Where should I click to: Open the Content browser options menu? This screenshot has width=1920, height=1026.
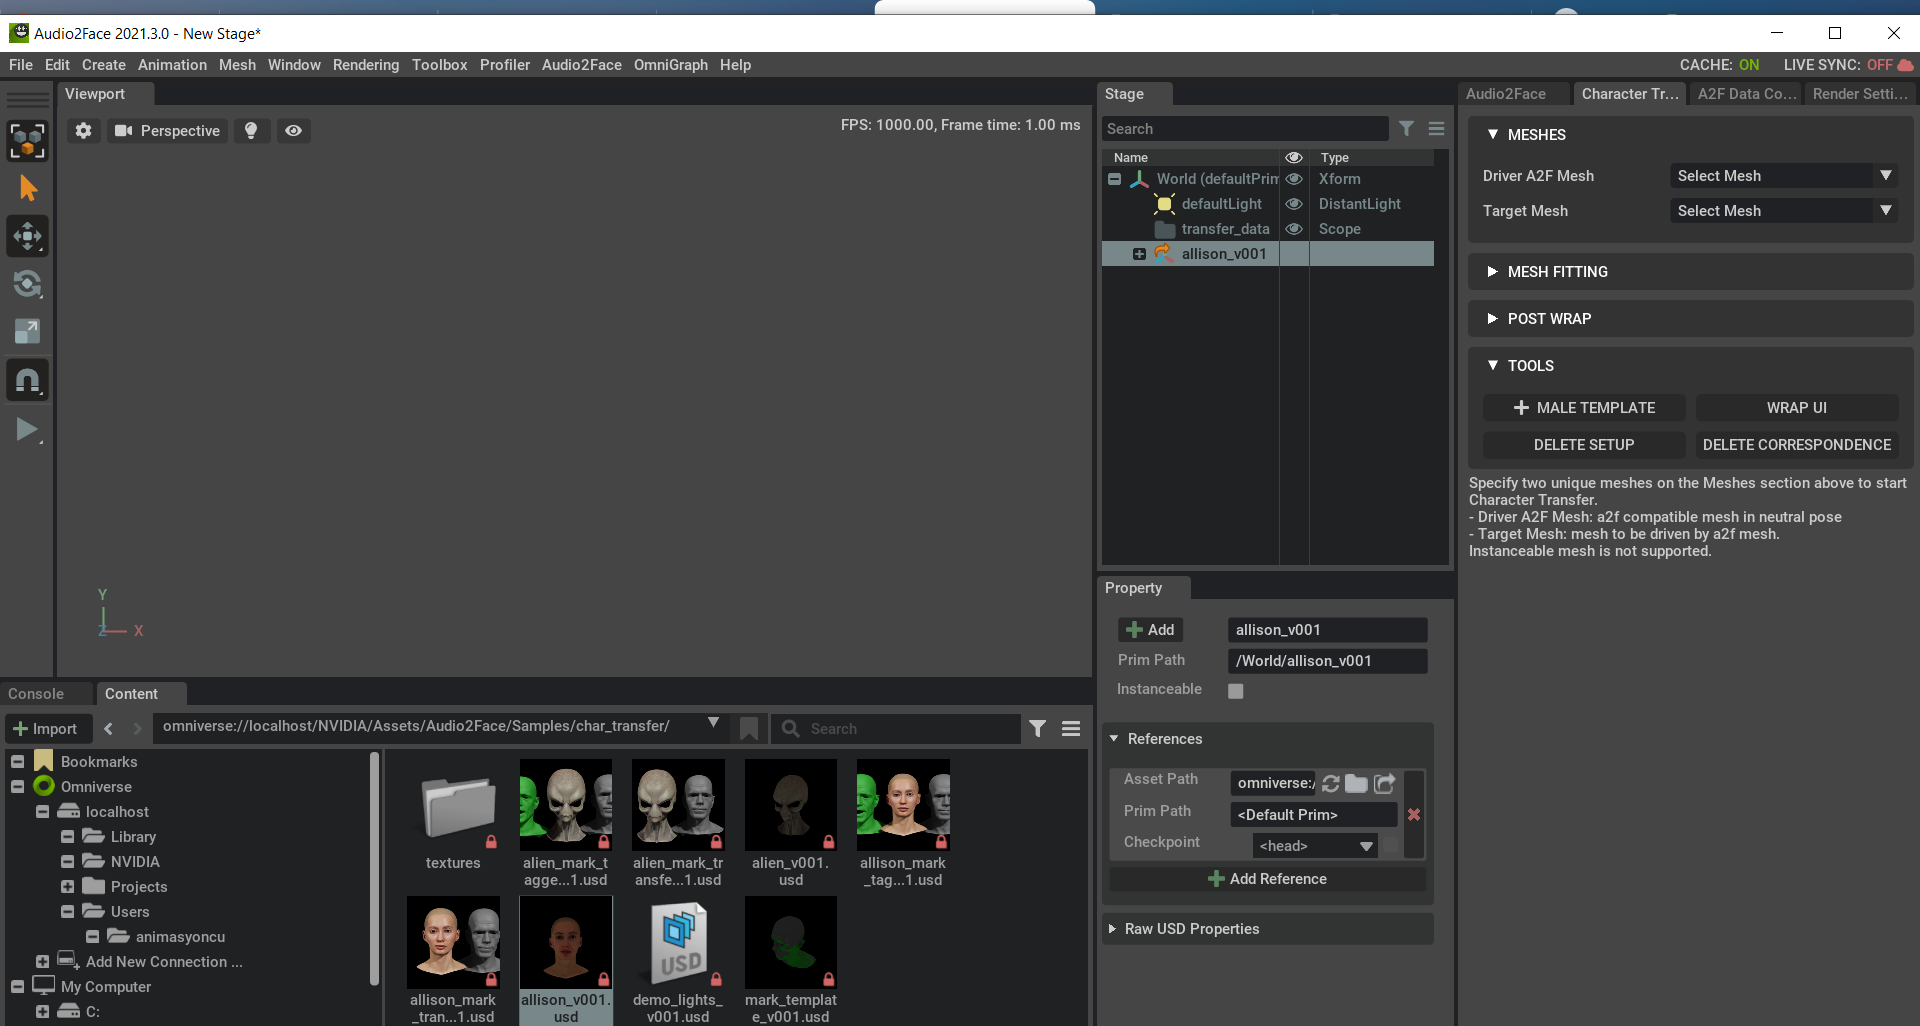[1071, 729]
